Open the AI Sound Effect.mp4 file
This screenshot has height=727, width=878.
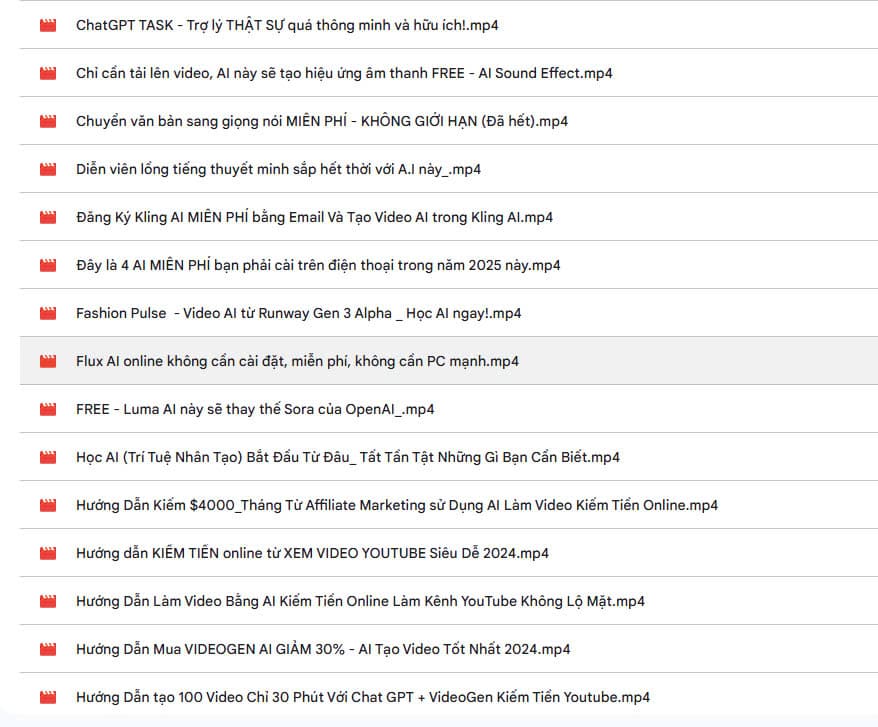coord(344,73)
